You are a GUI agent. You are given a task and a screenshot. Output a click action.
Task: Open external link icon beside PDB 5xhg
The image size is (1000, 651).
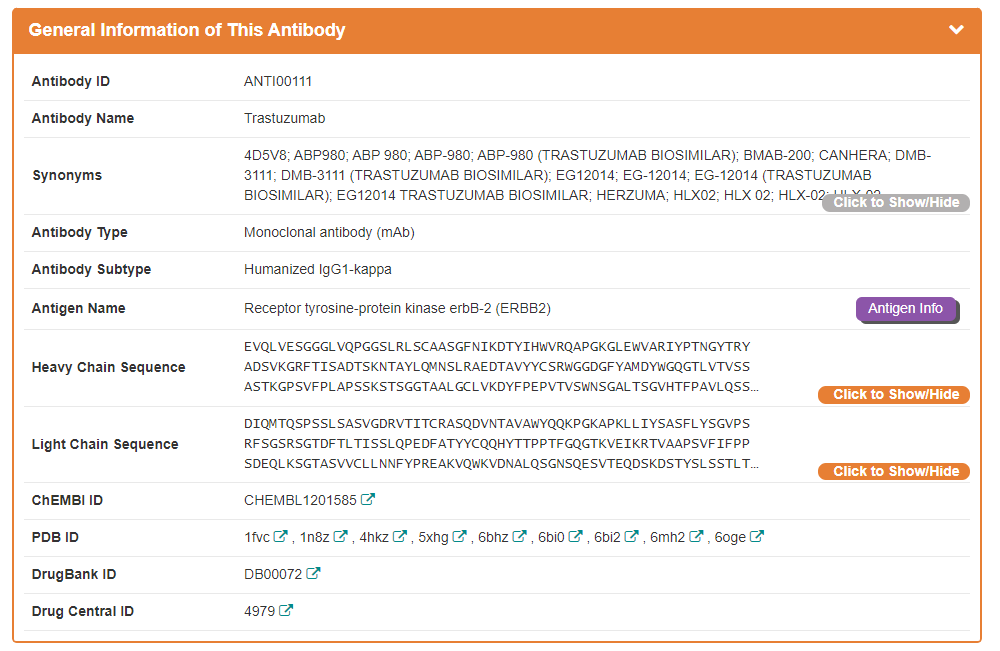pyautogui.click(x=460, y=537)
